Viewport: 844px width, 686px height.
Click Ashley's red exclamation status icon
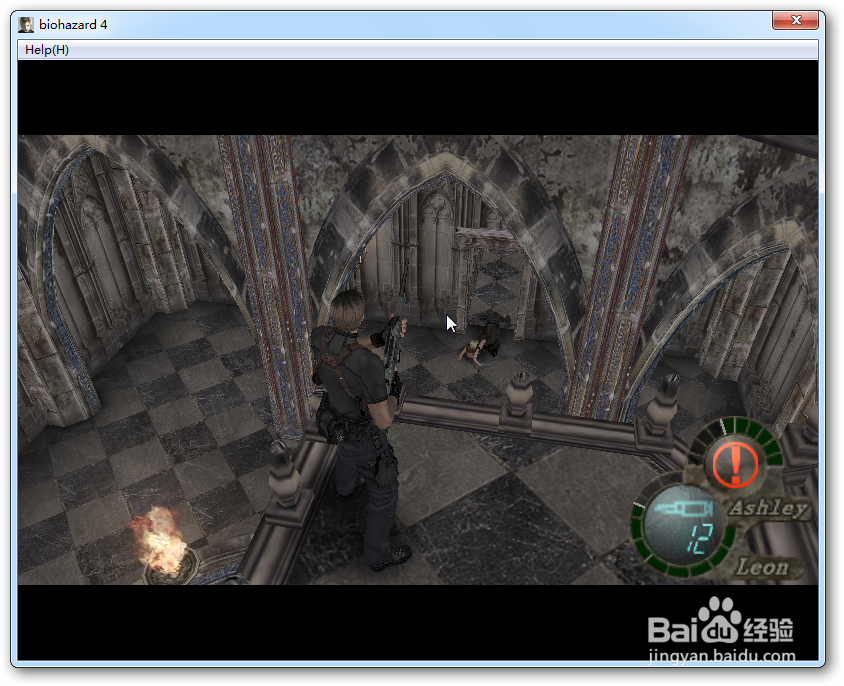pos(735,463)
